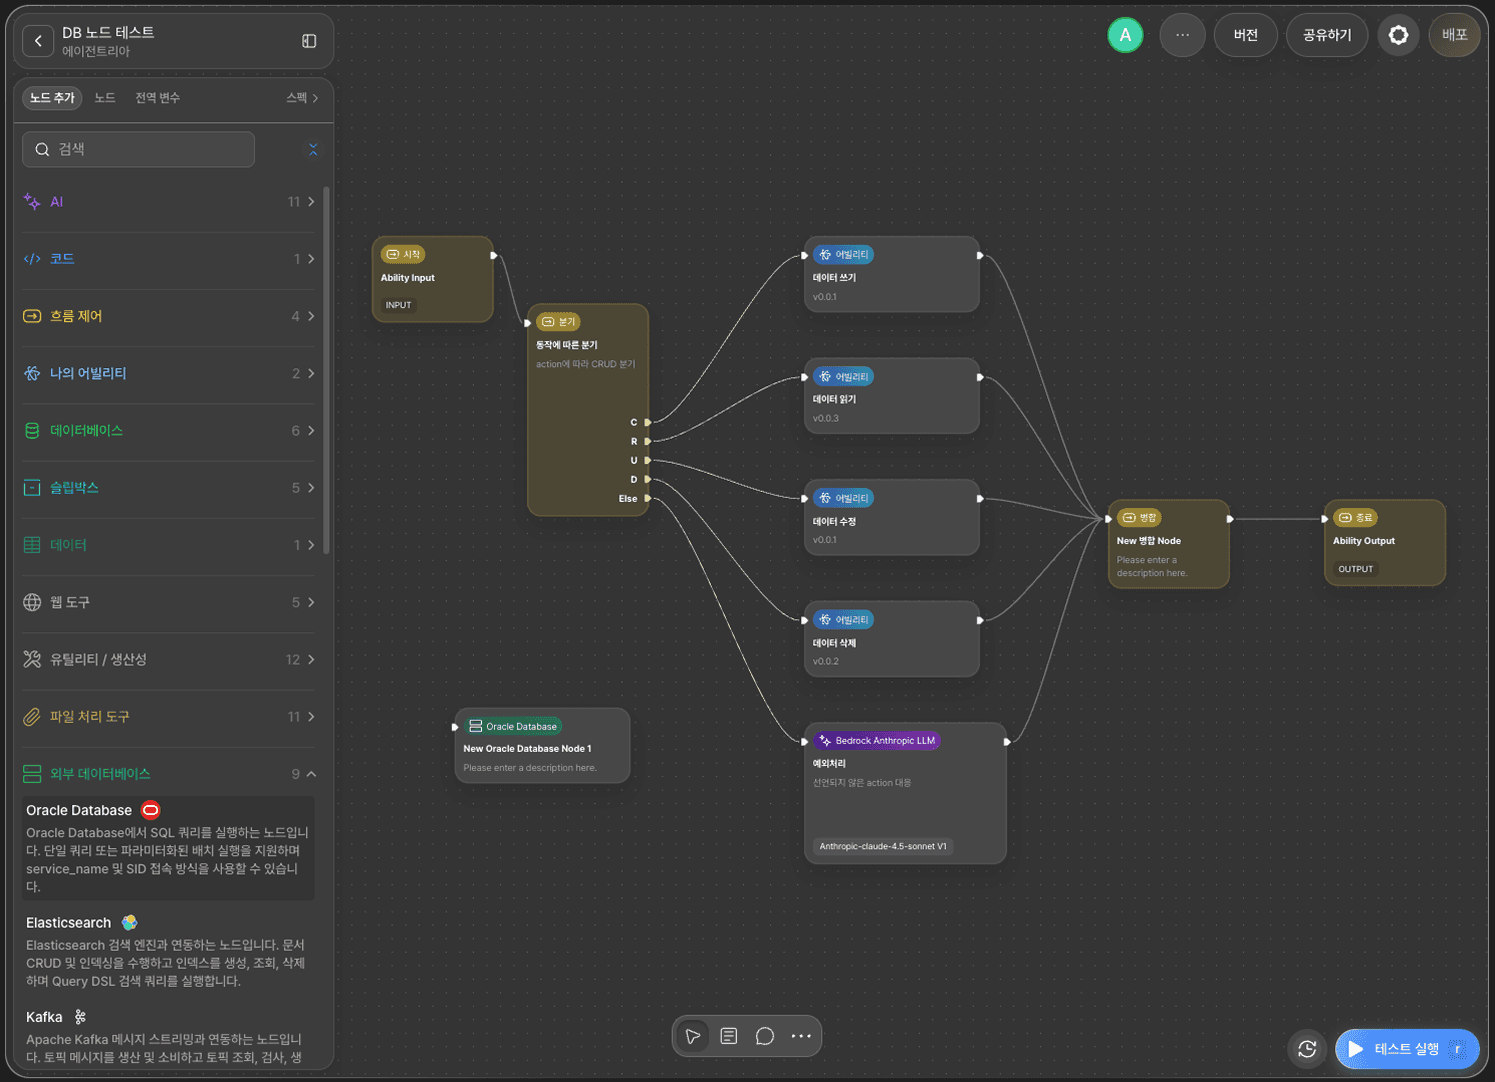Click the INPUT tag on the Ability Input node
The height and width of the screenshot is (1082, 1495).
point(399,305)
